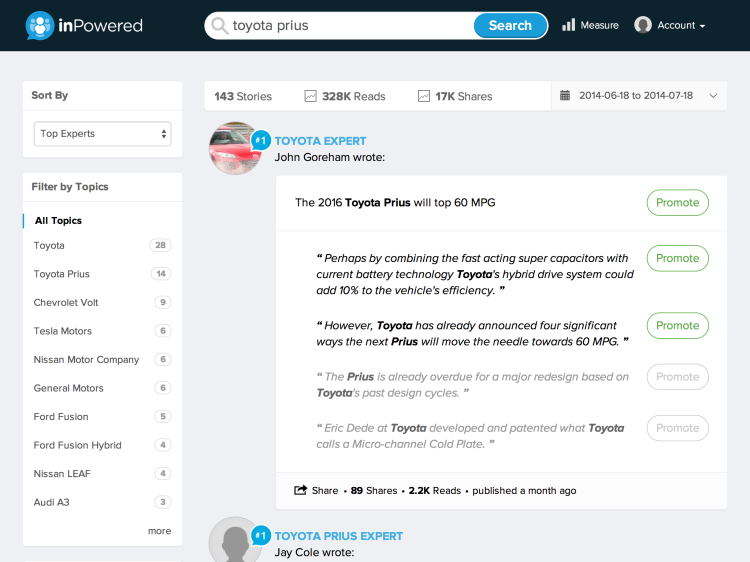The image size is (750, 562).
Task: Click the Reads chart icon
Action: point(310,96)
